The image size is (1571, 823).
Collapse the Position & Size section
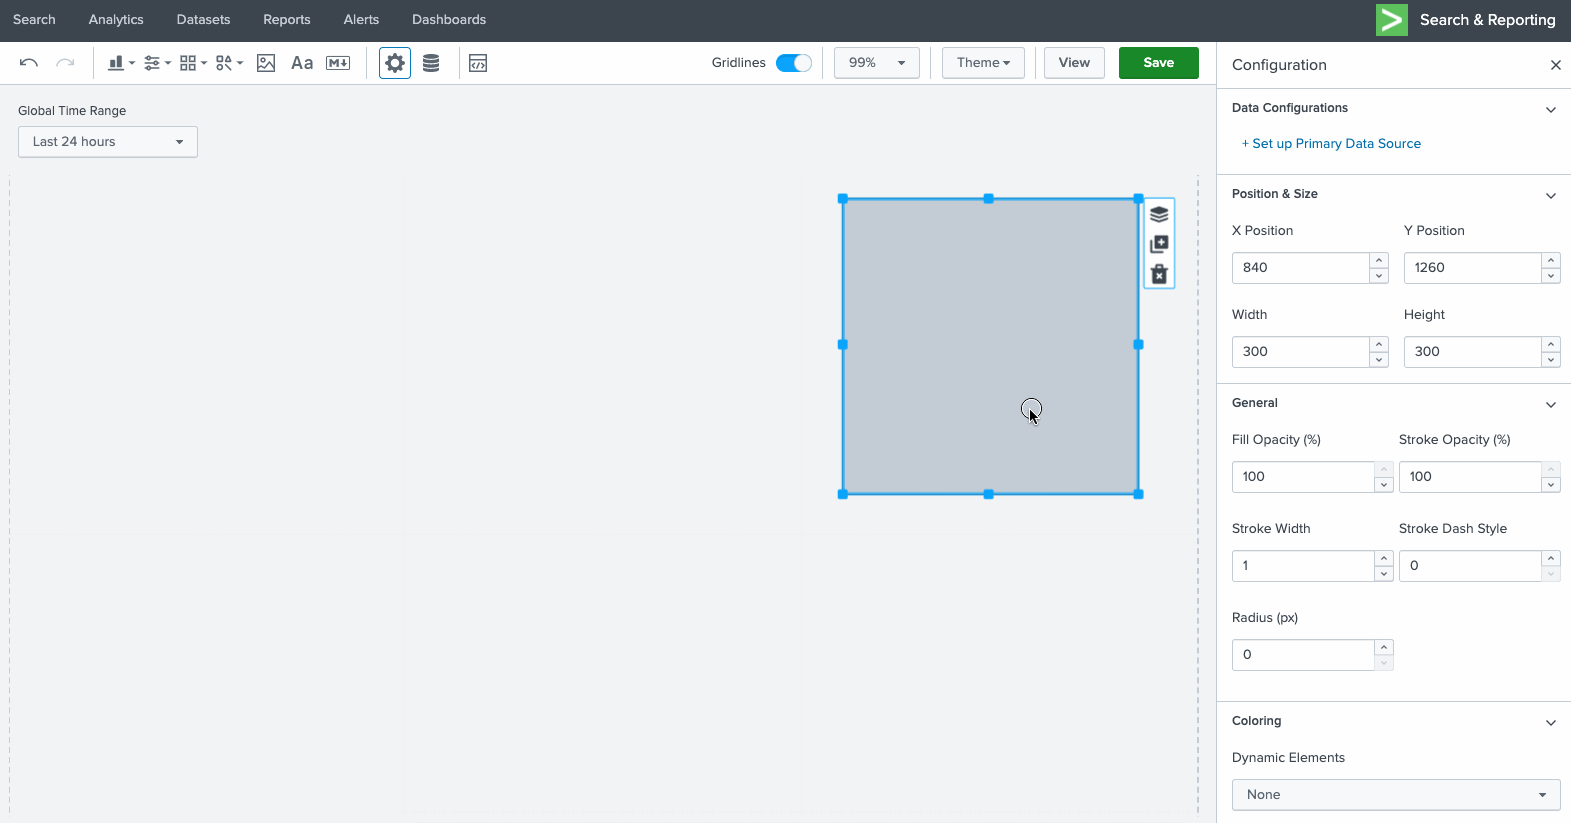pyautogui.click(x=1550, y=195)
